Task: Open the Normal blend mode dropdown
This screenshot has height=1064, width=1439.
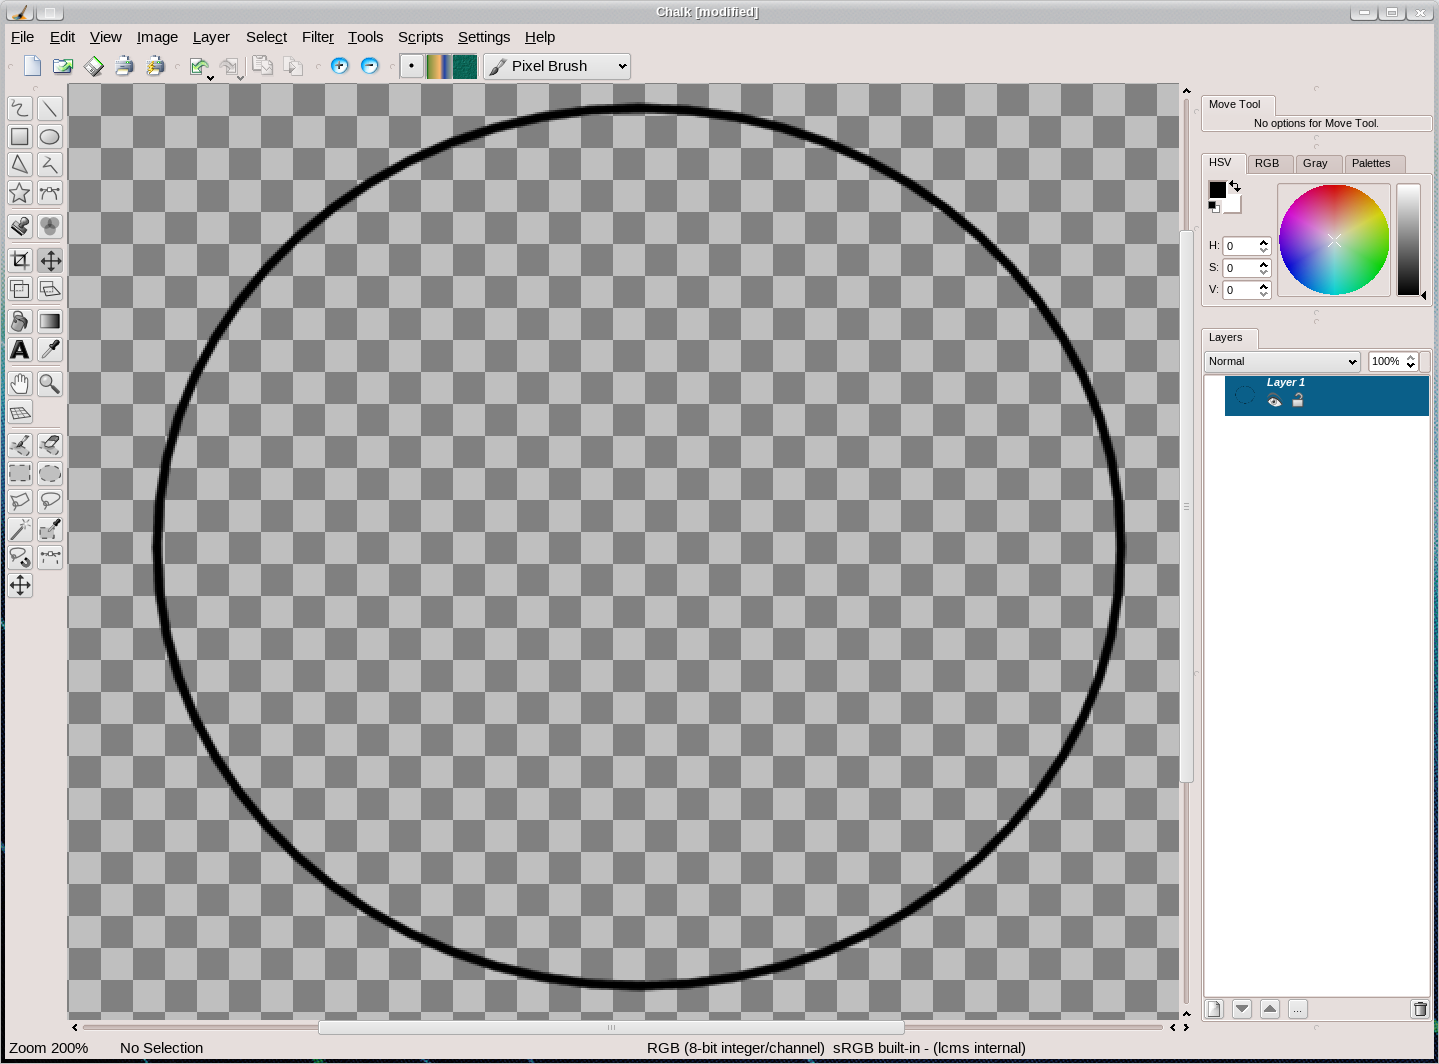Action: click(x=1282, y=361)
